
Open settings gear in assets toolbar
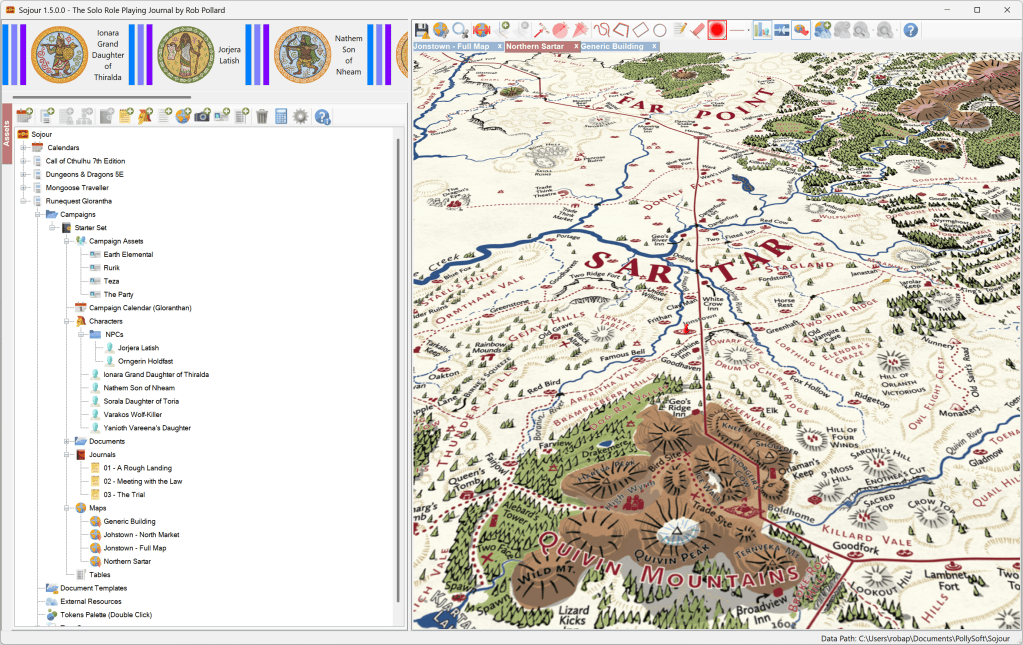click(x=300, y=117)
